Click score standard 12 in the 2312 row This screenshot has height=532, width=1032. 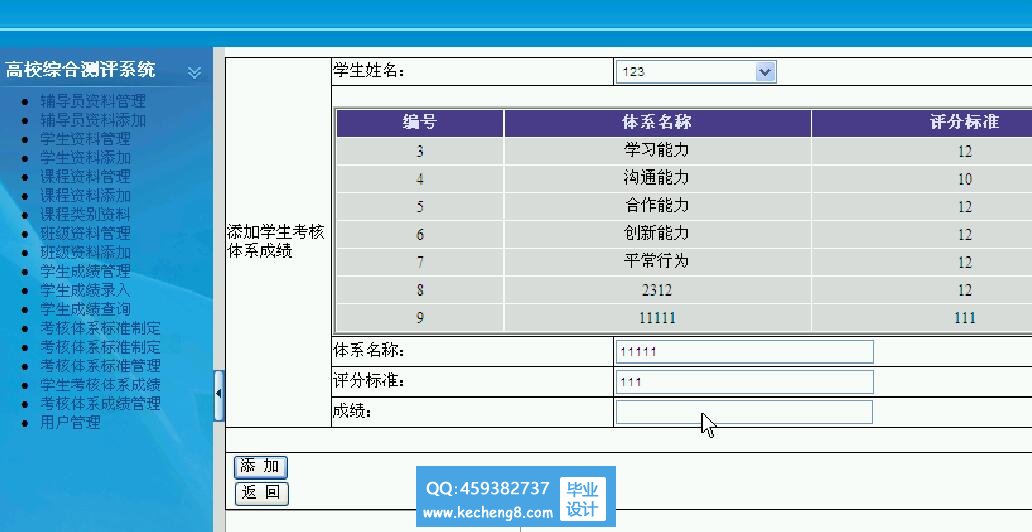pyautogui.click(x=964, y=290)
